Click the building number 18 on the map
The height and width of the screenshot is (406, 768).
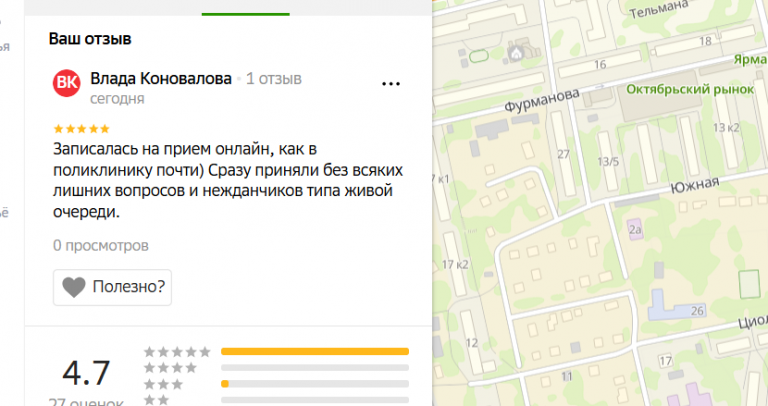[x=705, y=41]
